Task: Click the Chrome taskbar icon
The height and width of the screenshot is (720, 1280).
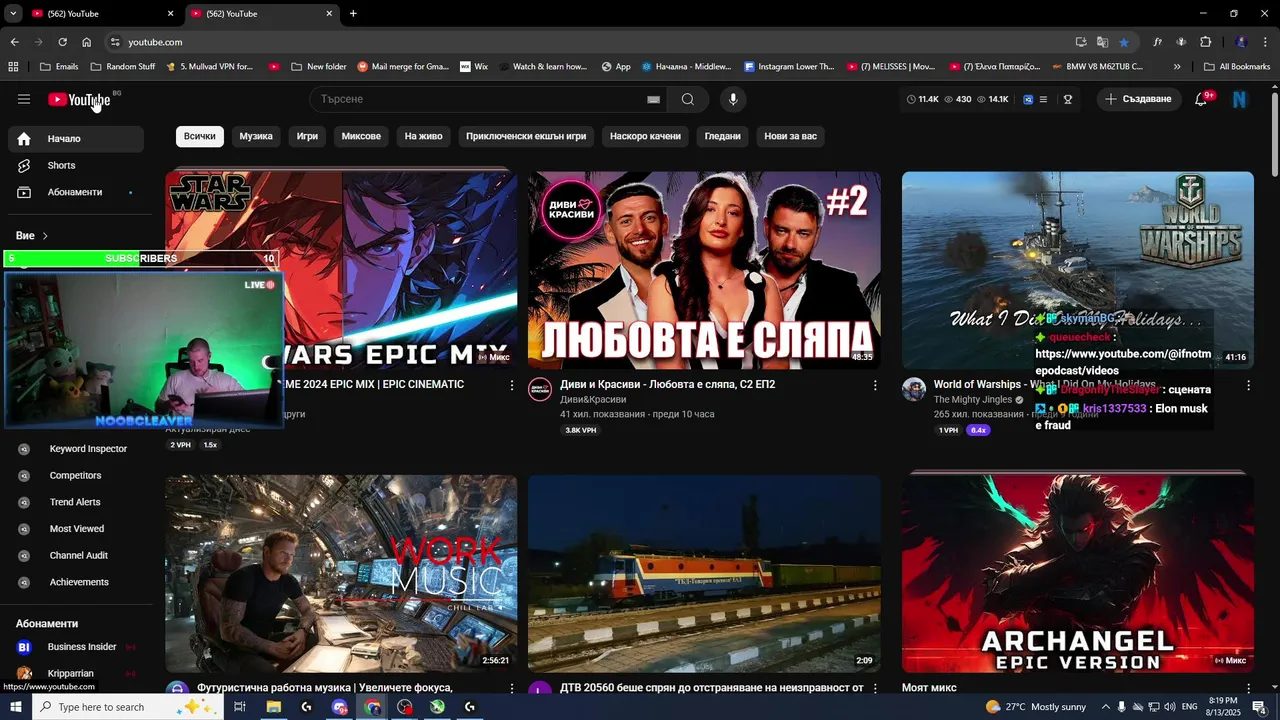Action: (x=372, y=707)
